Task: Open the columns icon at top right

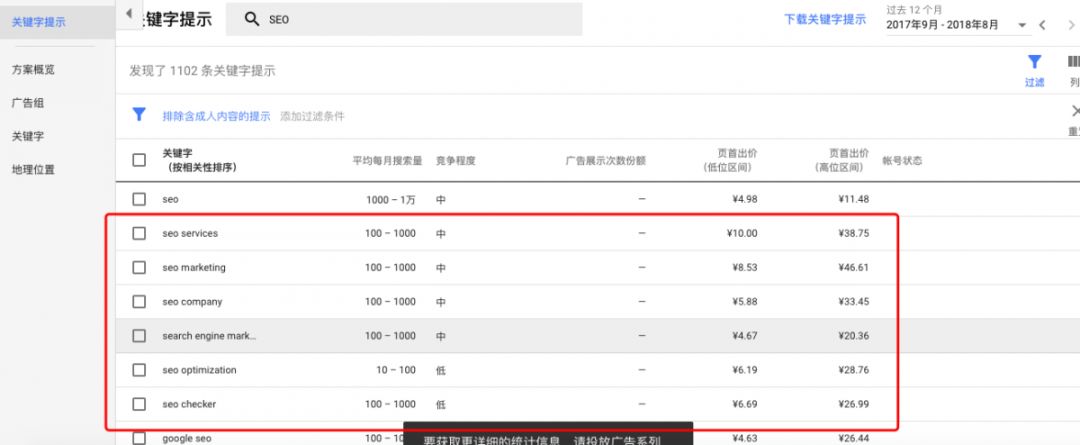Action: point(1073,63)
